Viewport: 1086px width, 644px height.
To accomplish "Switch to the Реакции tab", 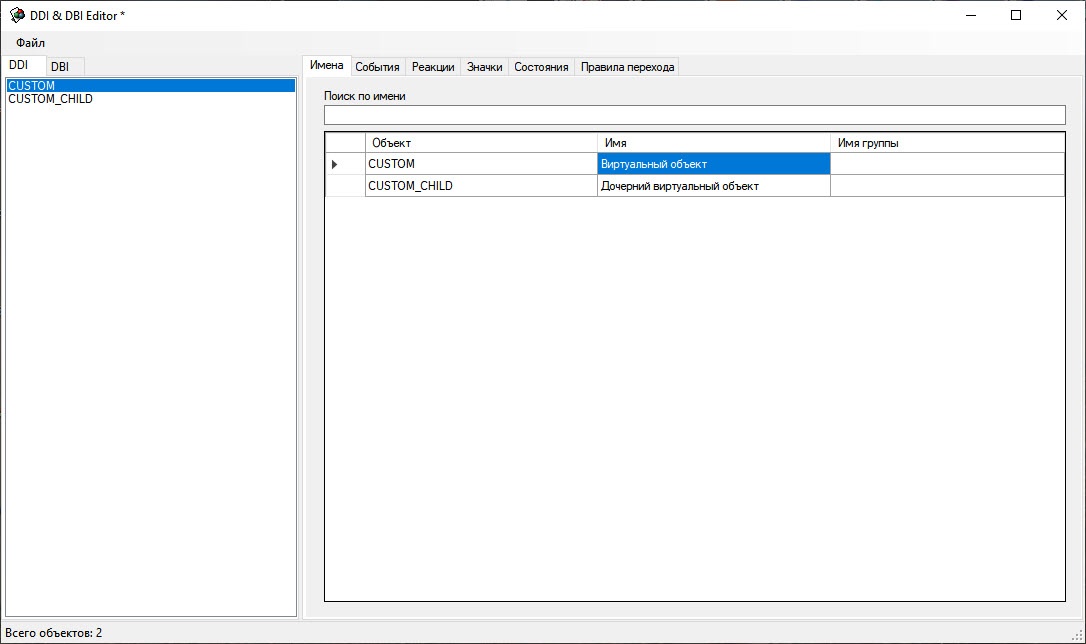I will [x=433, y=67].
